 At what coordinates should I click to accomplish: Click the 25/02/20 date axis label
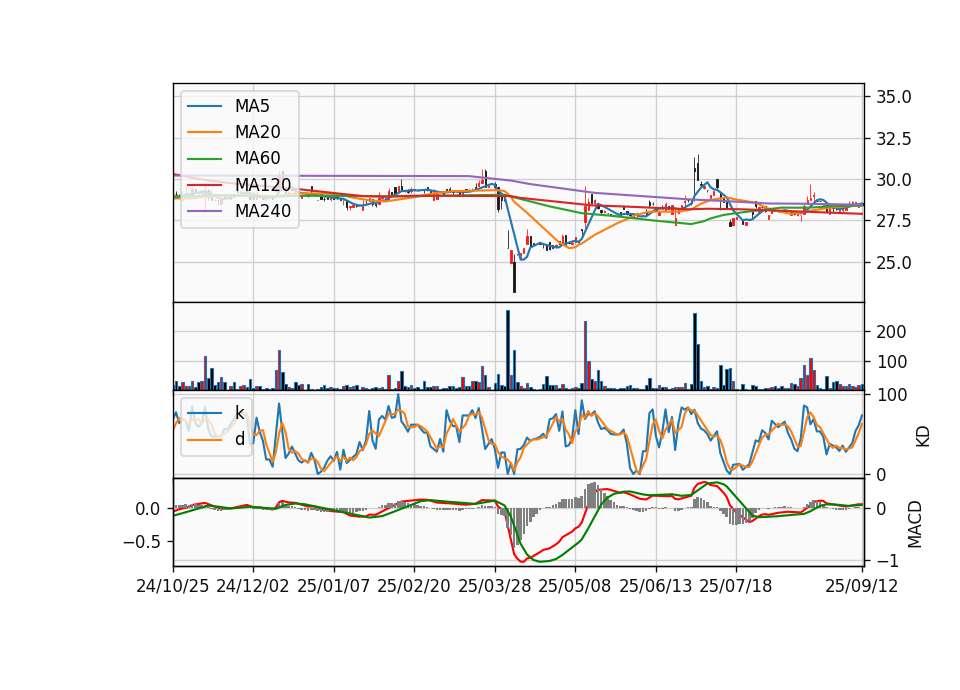[414, 586]
